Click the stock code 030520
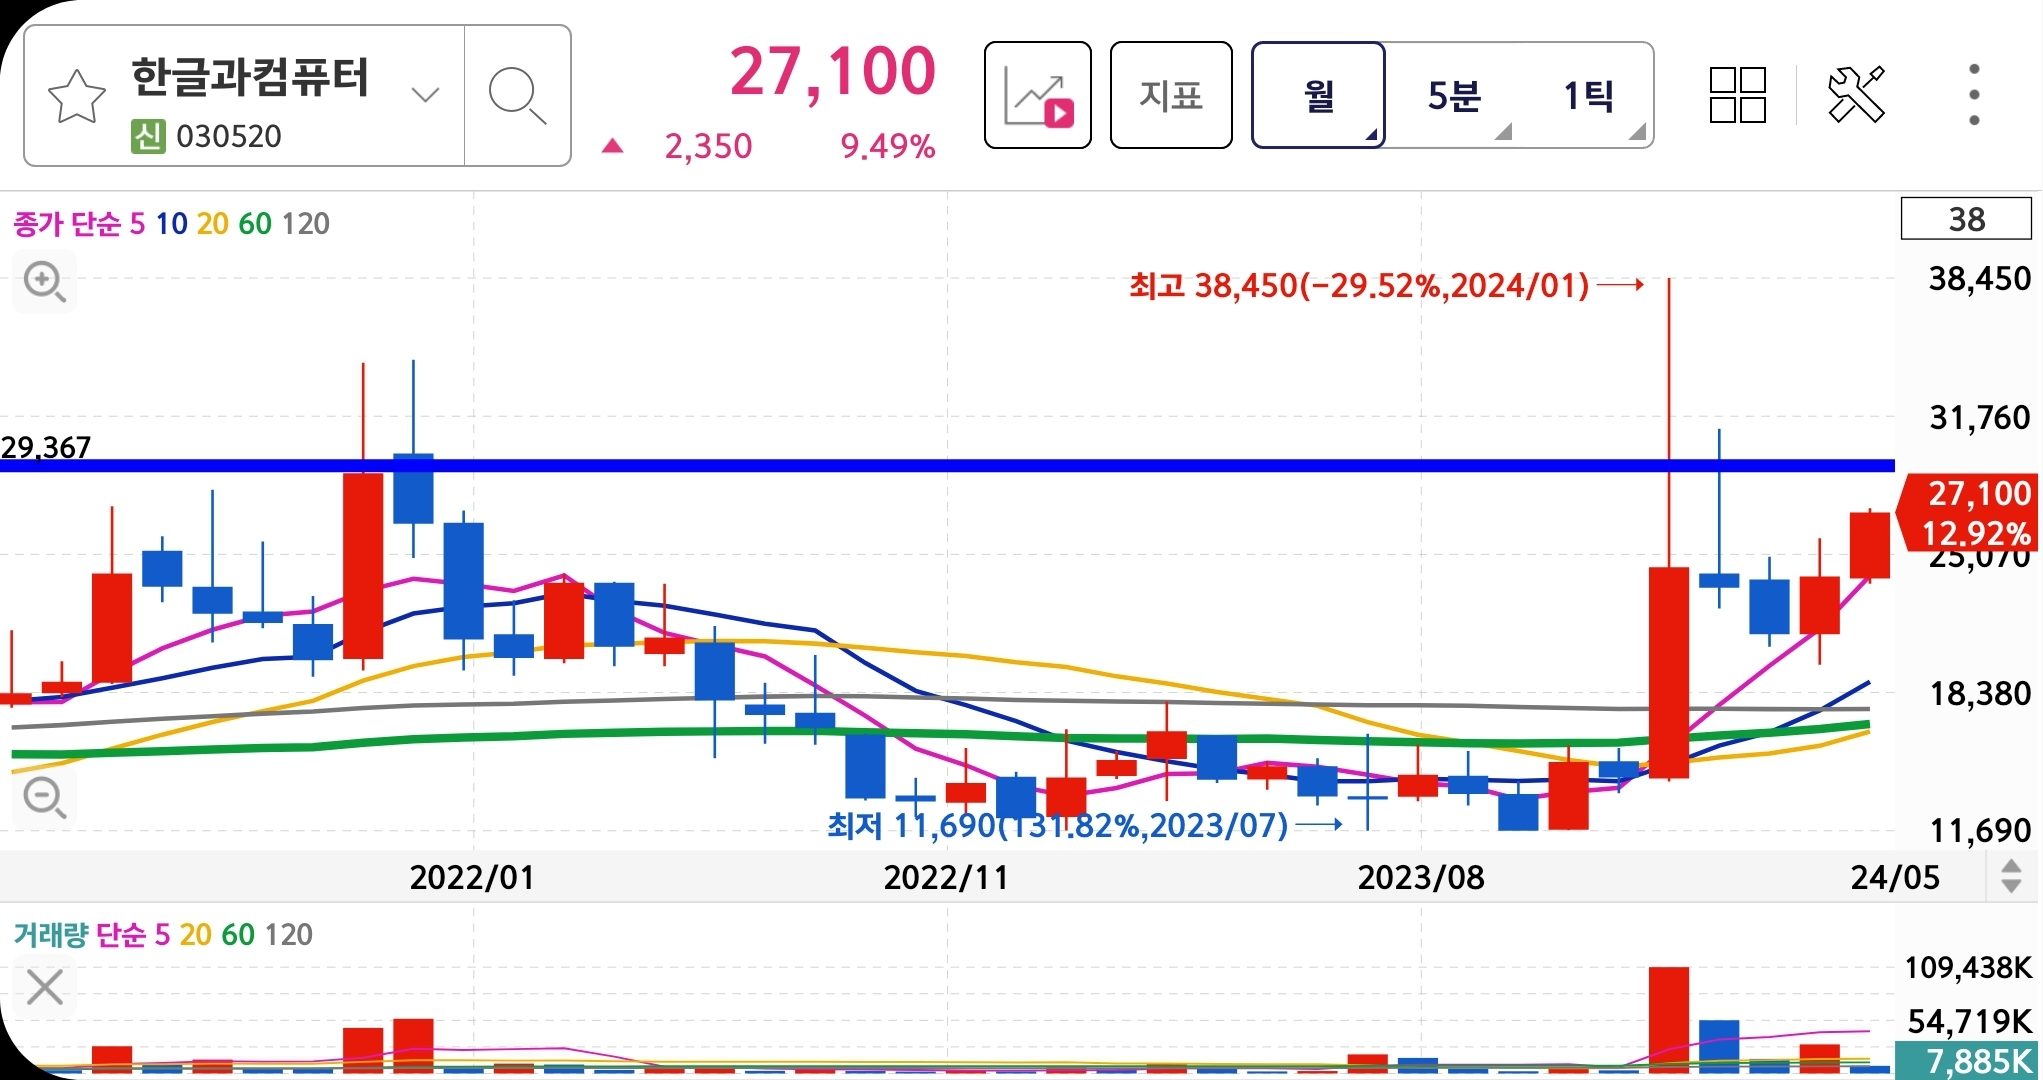2043x1080 pixels. pyautogui.click(x=229, y=136)
